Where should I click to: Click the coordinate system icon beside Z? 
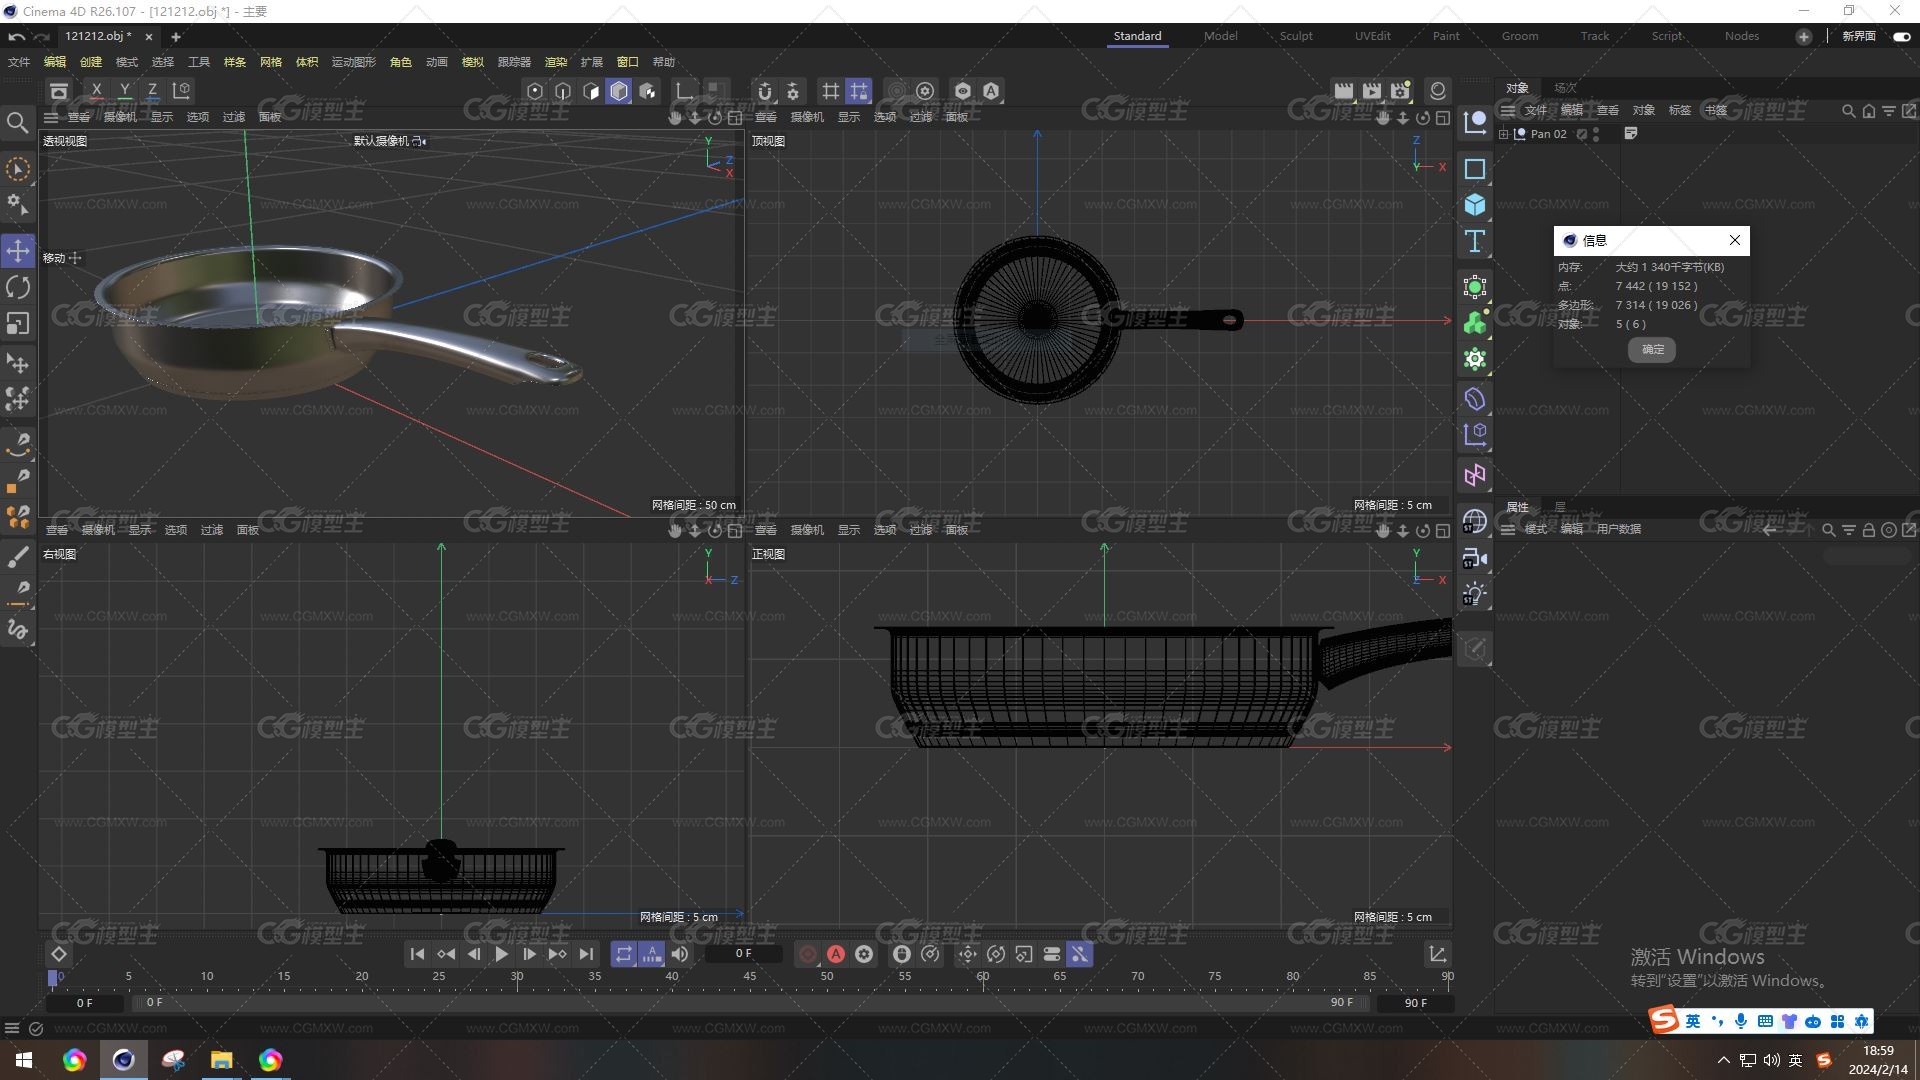click(x=181, y=91)
